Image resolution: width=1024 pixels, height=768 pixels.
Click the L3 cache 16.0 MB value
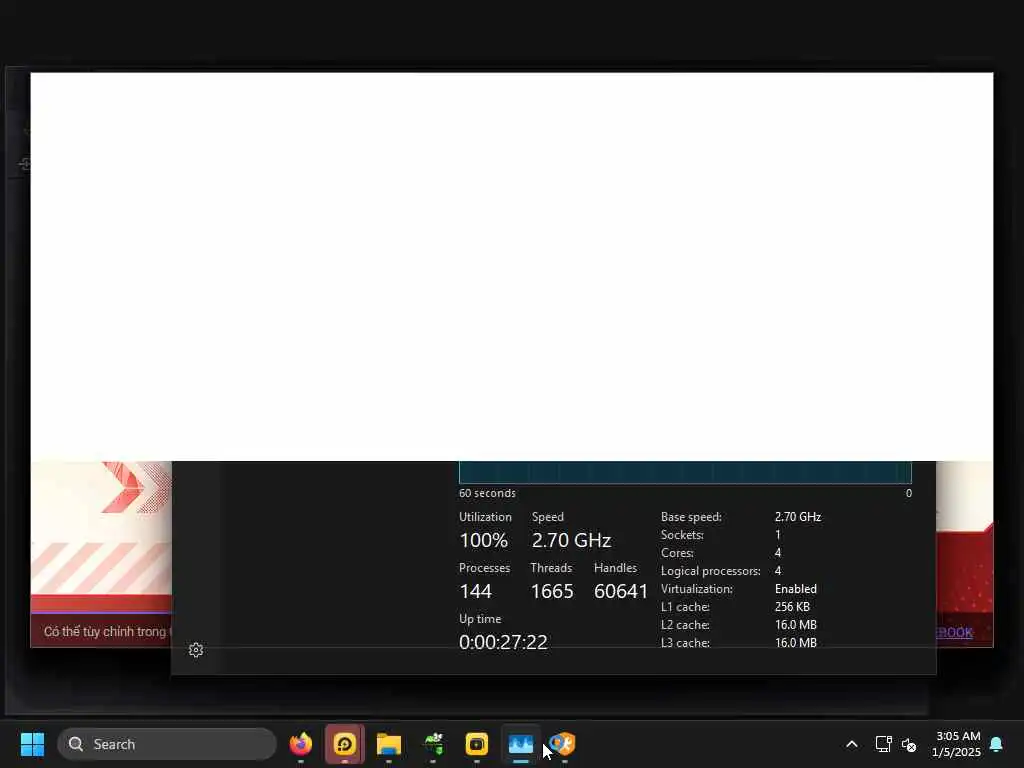tap(795, 643)
